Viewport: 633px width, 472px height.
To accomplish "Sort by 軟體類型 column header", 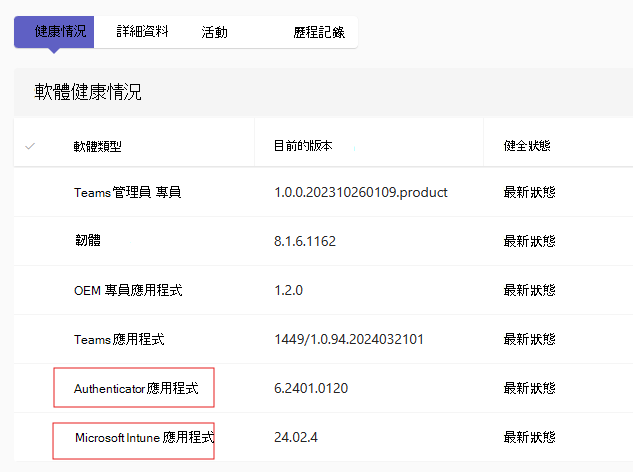I will [x=97, y=146].
